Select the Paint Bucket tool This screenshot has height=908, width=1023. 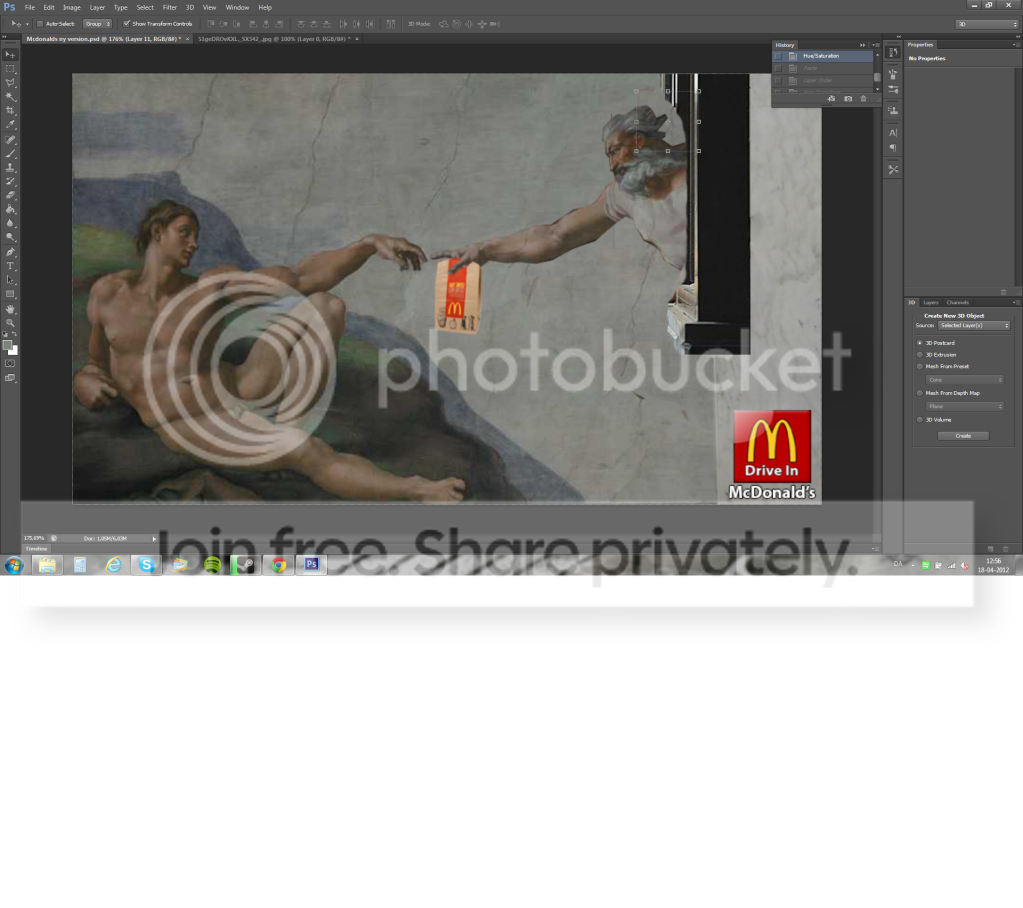coord(10,209)
